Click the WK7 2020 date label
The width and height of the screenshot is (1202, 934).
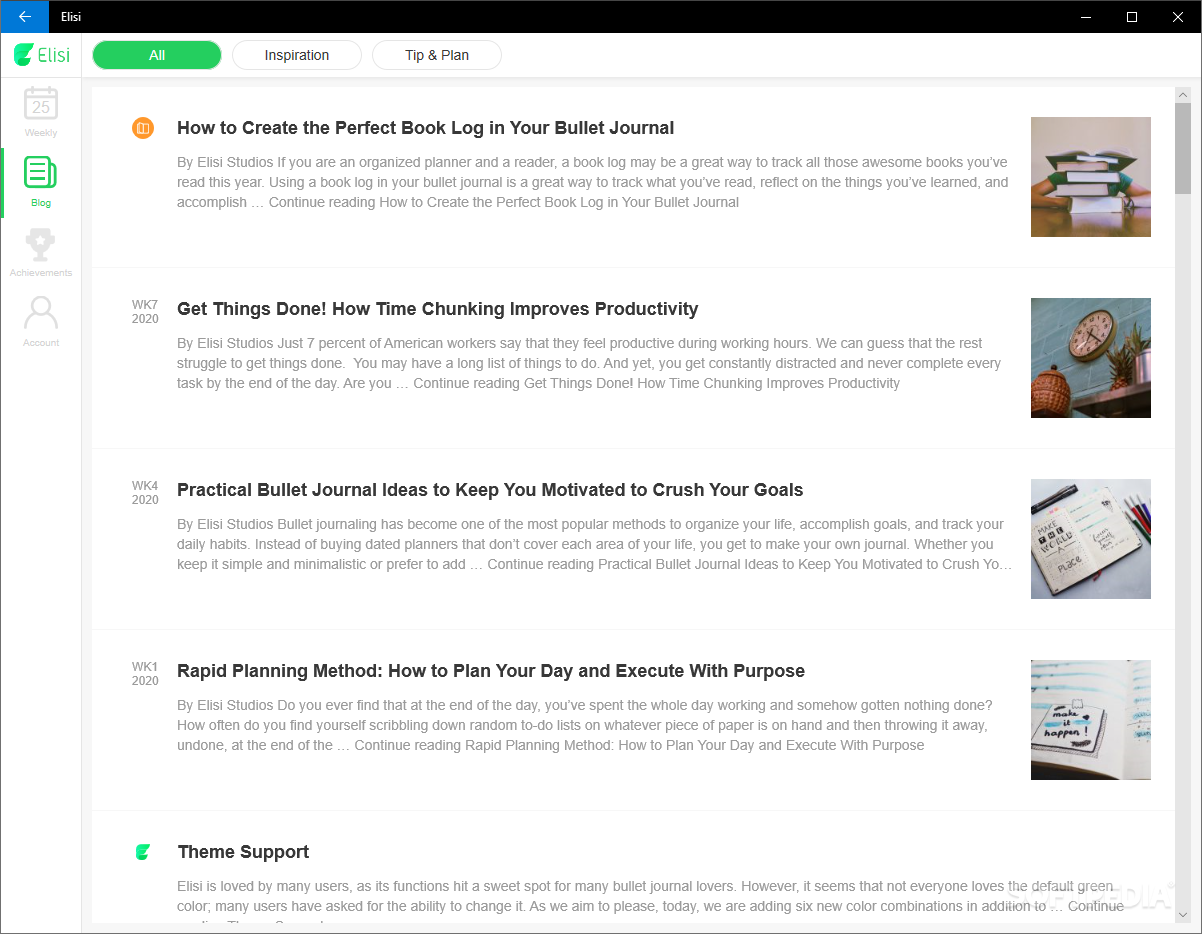point(145,312)
